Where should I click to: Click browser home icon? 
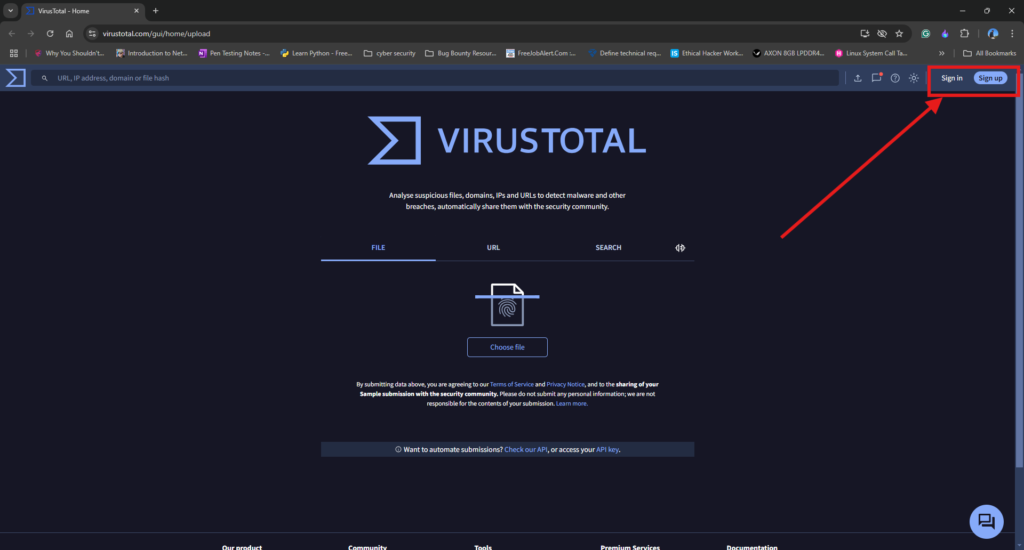[x=69, y=33]
